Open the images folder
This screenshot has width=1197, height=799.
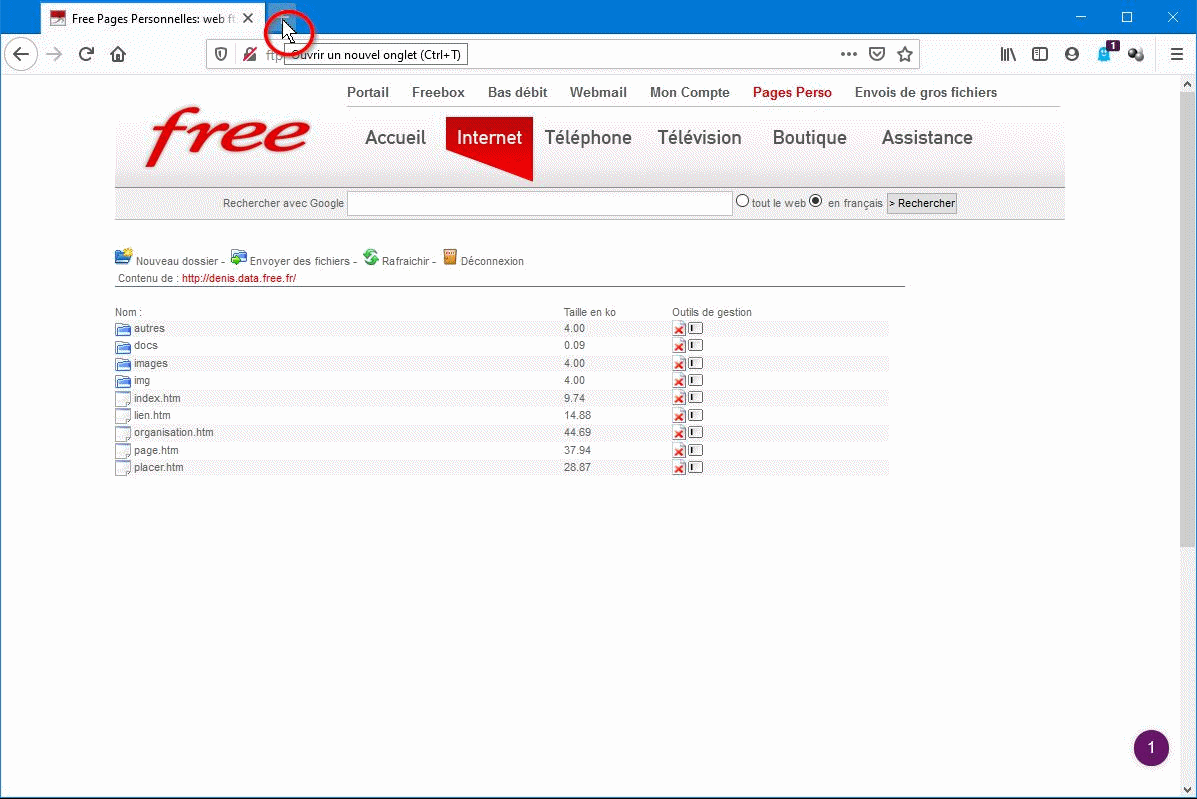click(x=150, y=363)
